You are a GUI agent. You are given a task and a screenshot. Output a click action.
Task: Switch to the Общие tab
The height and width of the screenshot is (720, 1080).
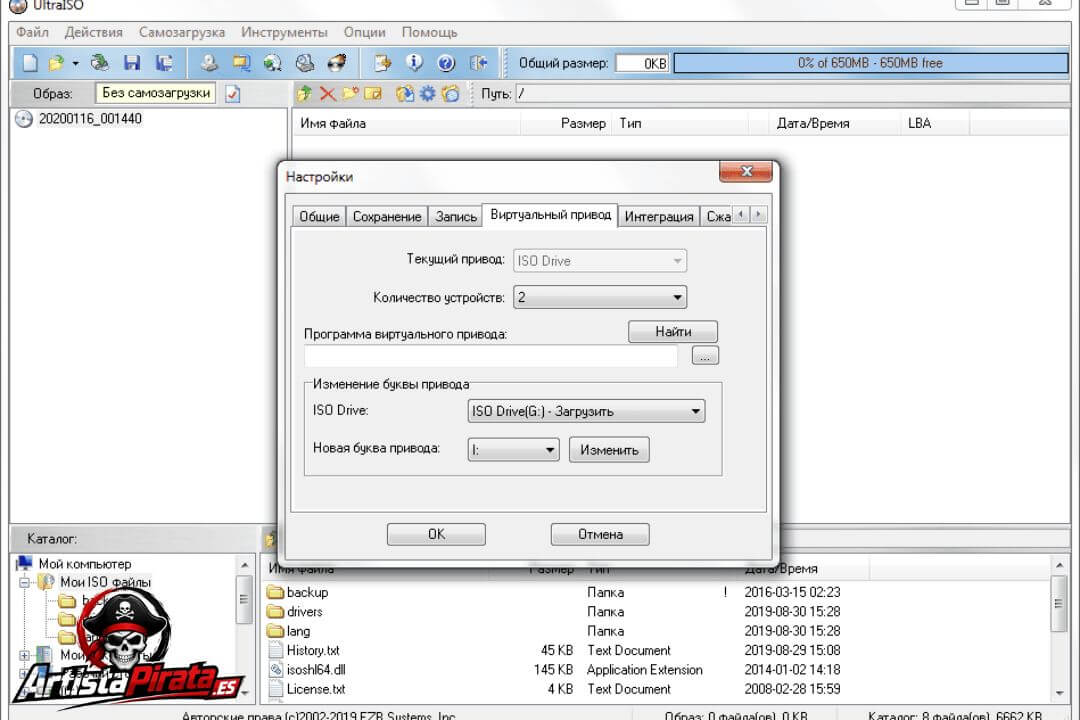[x=319, y=216]
